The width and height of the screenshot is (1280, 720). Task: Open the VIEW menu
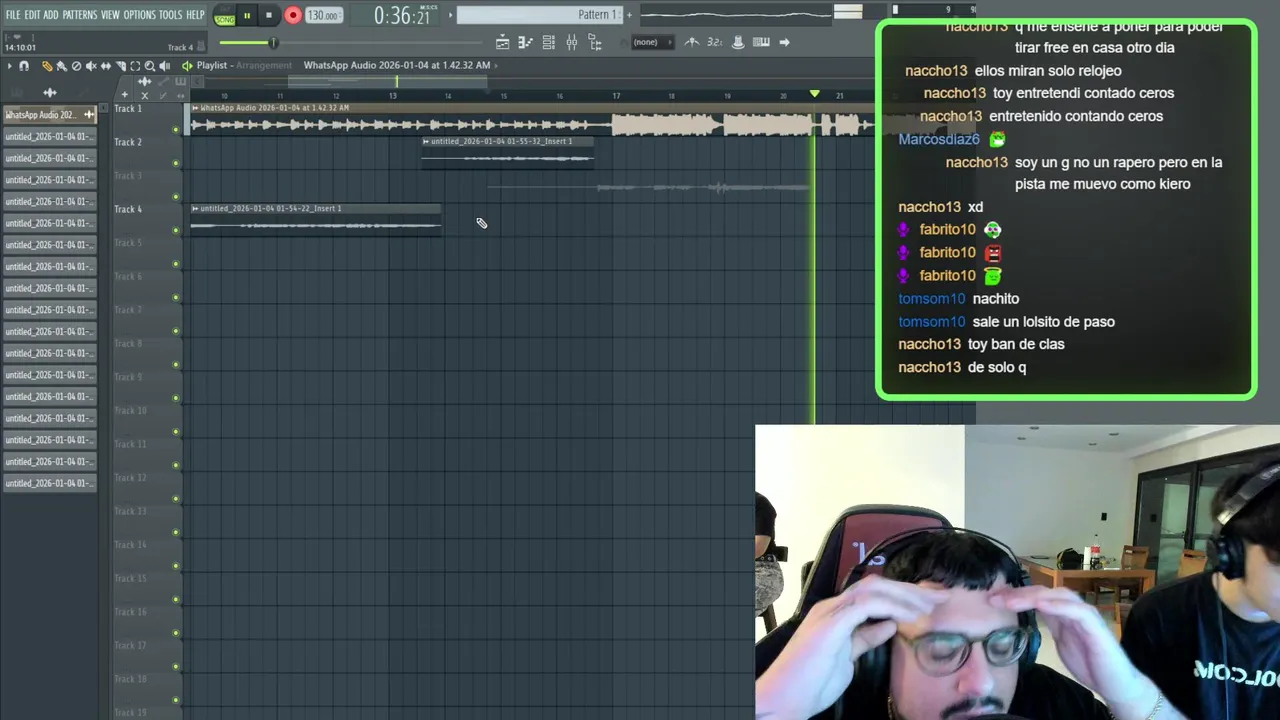pos(110,15)
